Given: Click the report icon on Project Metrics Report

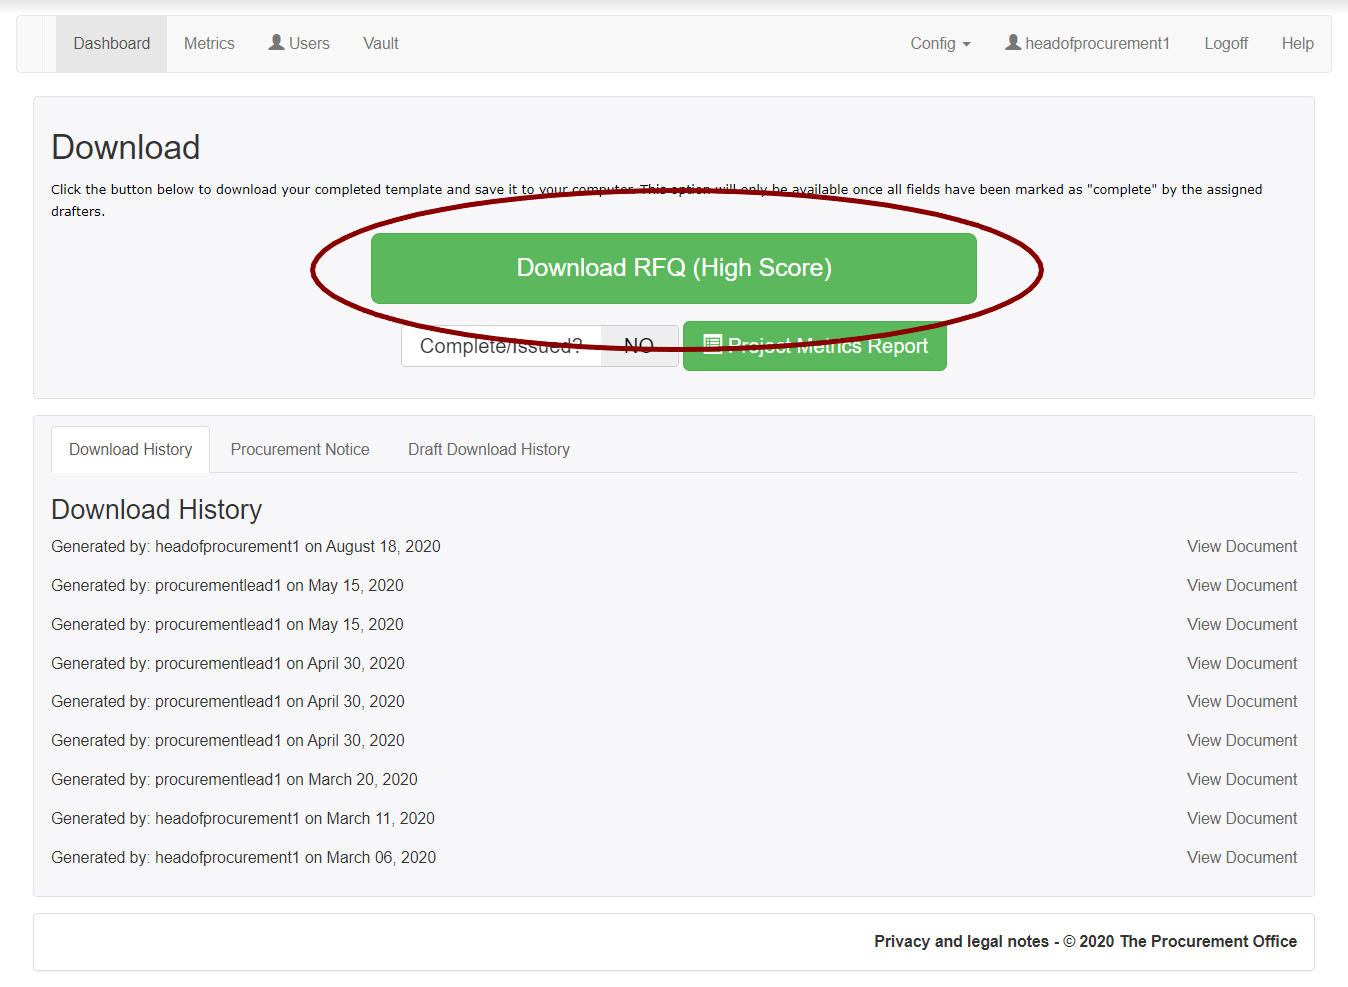Looking at the screenshot, I should tap(712, 345).
